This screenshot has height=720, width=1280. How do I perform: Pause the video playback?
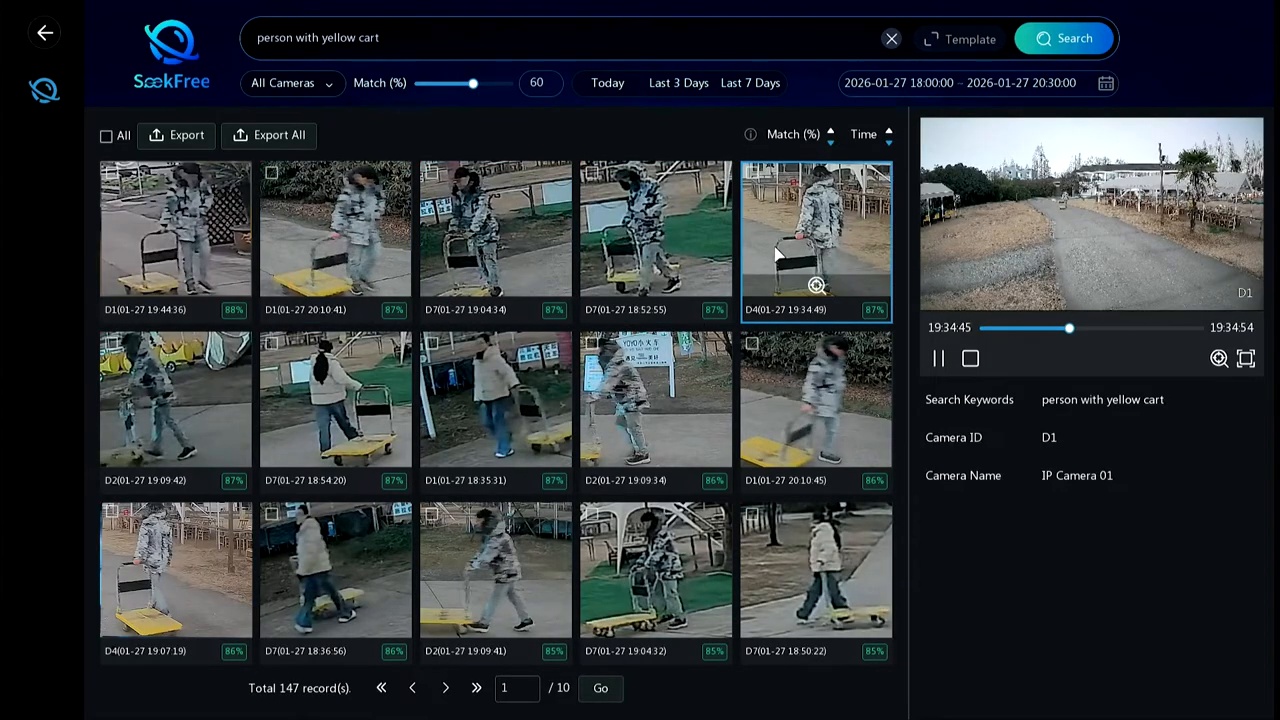[939, 358]
